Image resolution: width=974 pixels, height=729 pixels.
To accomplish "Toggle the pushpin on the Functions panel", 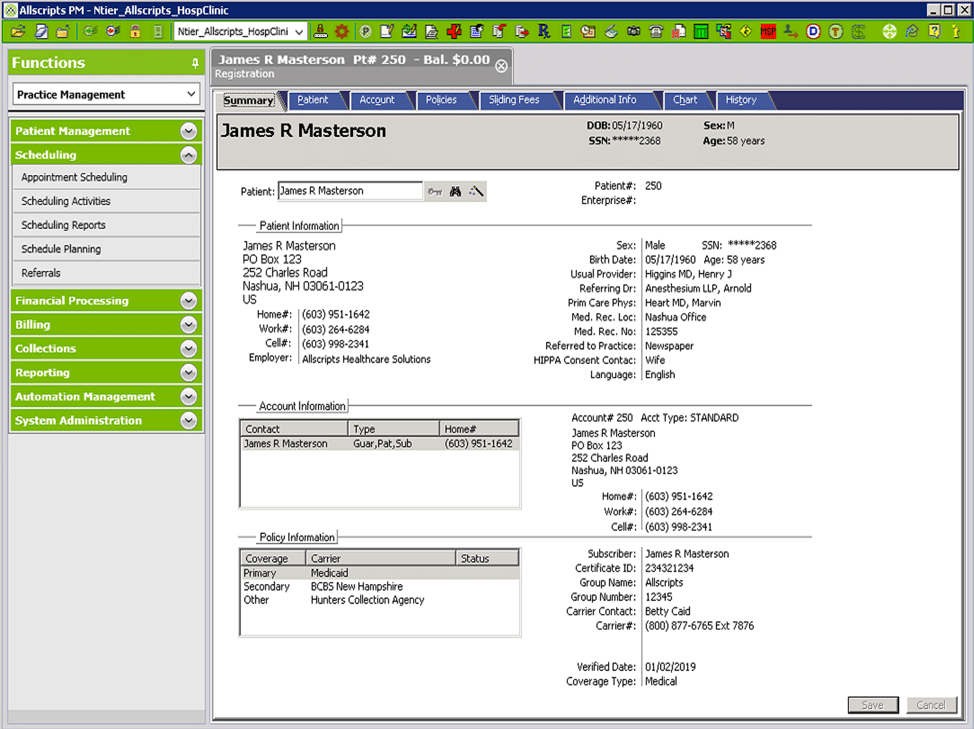I will coord(196,62).
